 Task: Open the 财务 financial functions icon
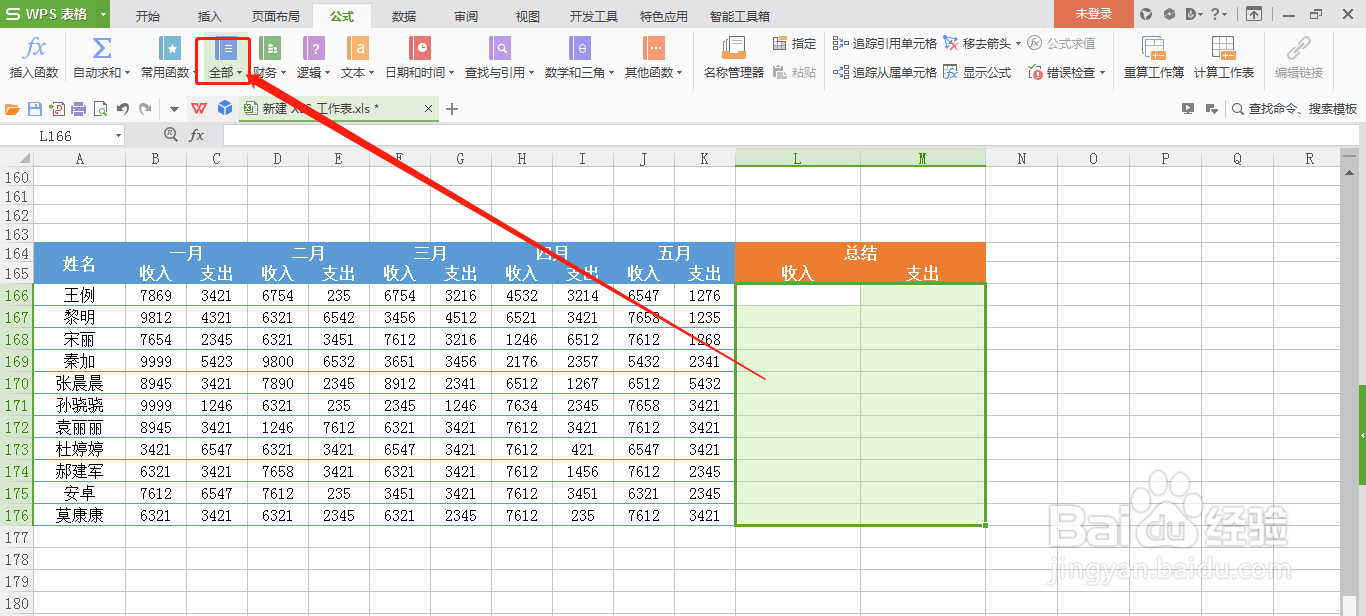coord(269,49)
